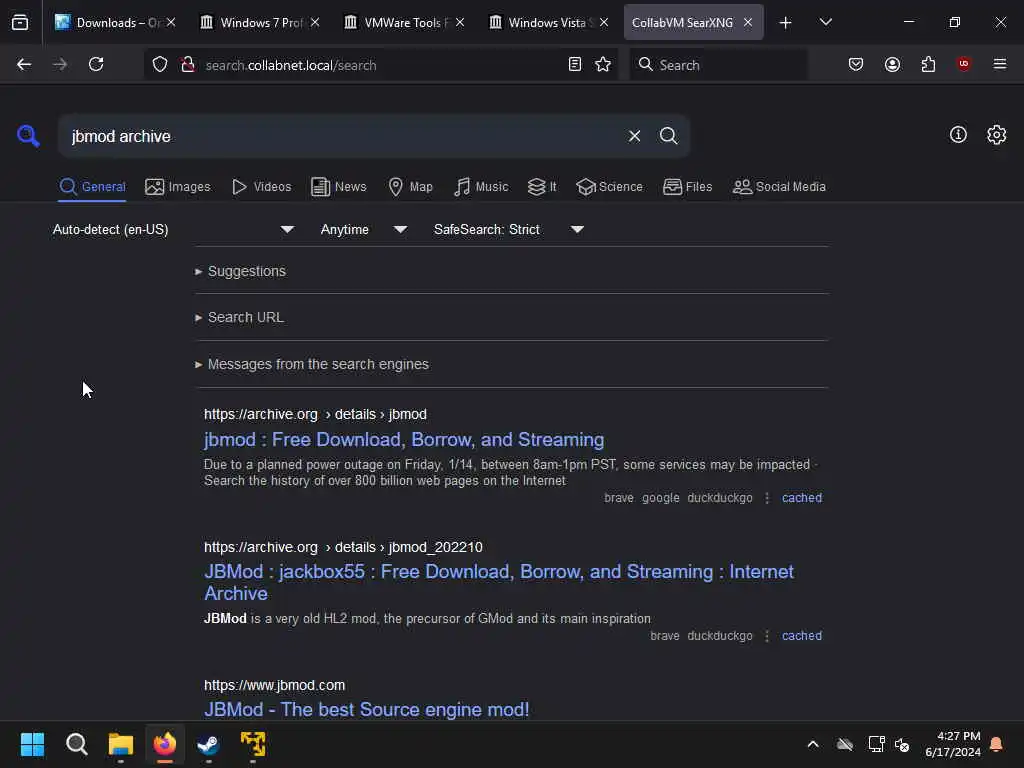Screen dimensions: 1024x768
Task: Close the CollabVM SearXNG tab
Action: [x=748, y=23]
